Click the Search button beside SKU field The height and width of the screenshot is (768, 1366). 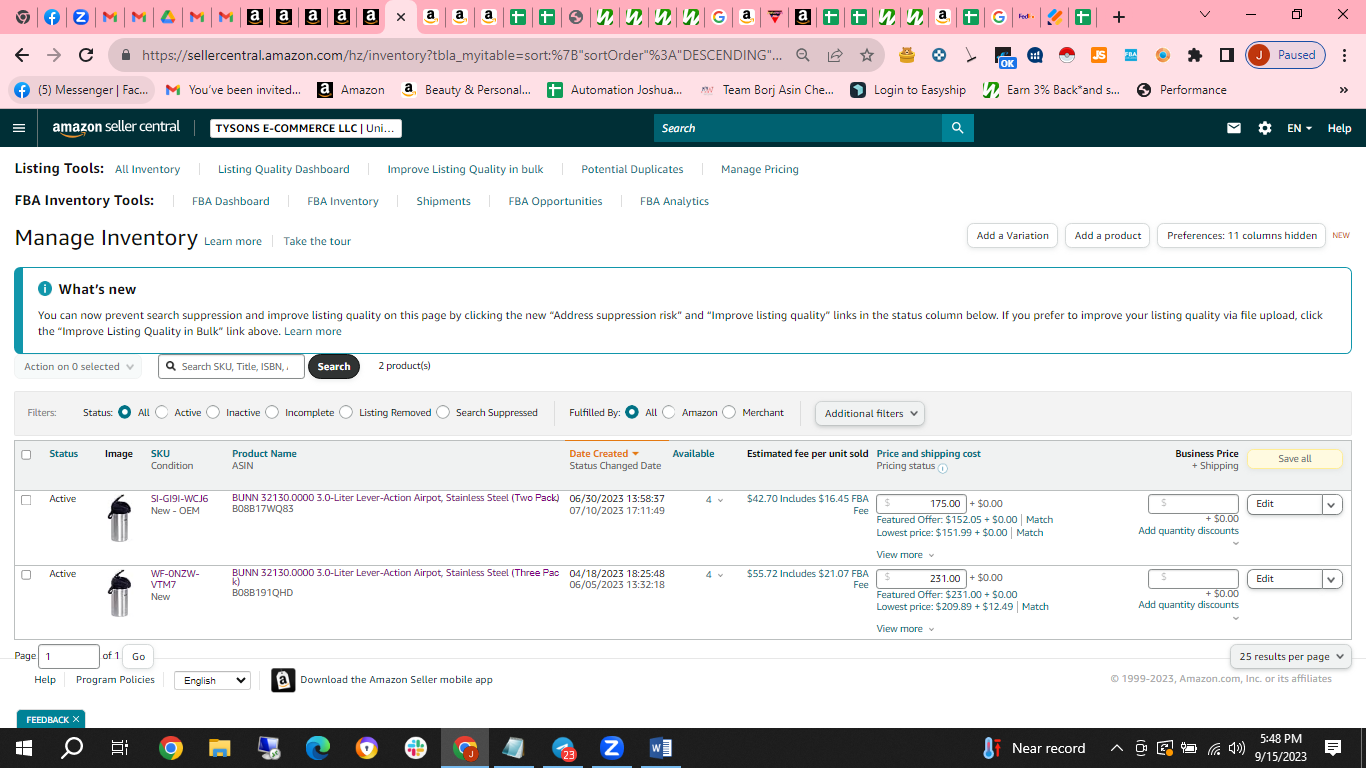(334, 367)
